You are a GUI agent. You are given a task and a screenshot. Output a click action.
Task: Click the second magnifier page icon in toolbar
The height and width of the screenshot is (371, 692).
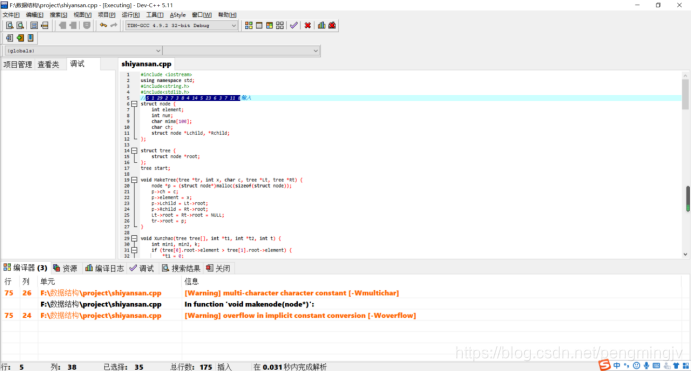pyautogui.click(x=20, y=26)
